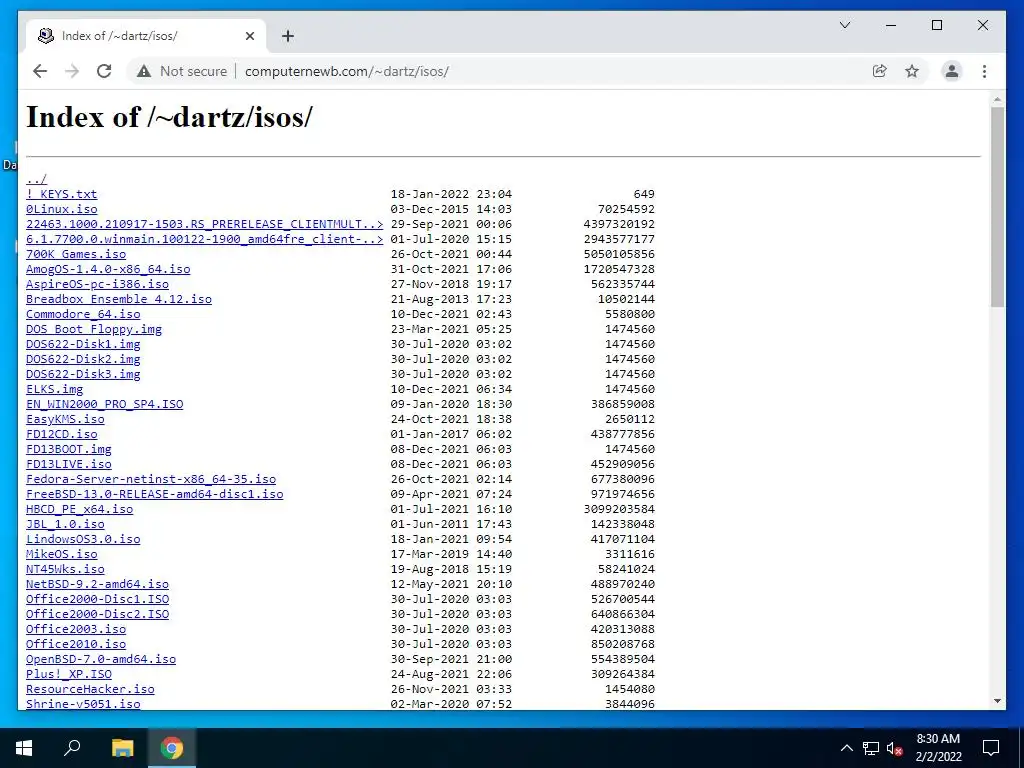Screen dimensions: 1024x768
Task: Download LindowsOS3.0.iso
Action: [83, 539]
